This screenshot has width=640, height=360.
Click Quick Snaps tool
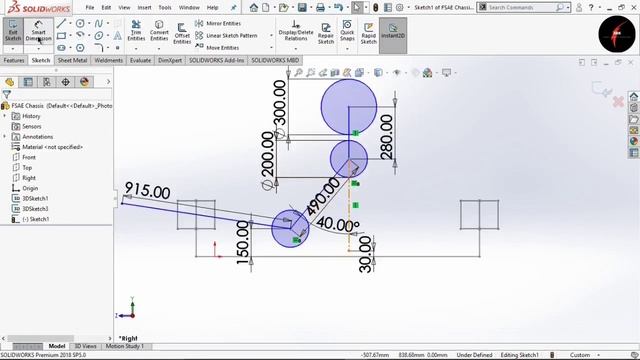point(347,31)
